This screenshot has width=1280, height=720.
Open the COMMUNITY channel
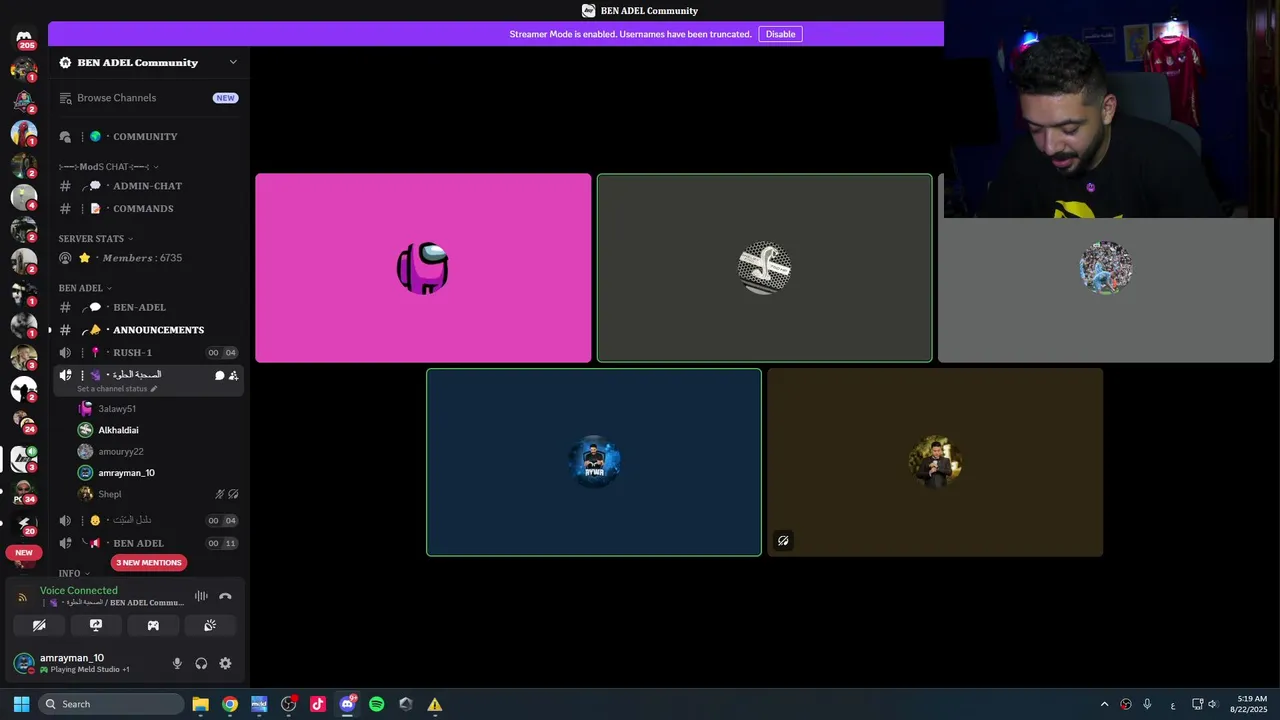148,137
